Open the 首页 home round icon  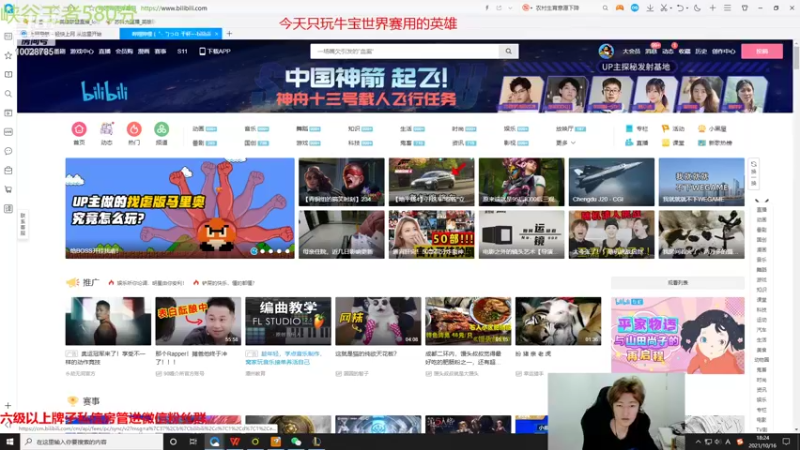(79, 129)
